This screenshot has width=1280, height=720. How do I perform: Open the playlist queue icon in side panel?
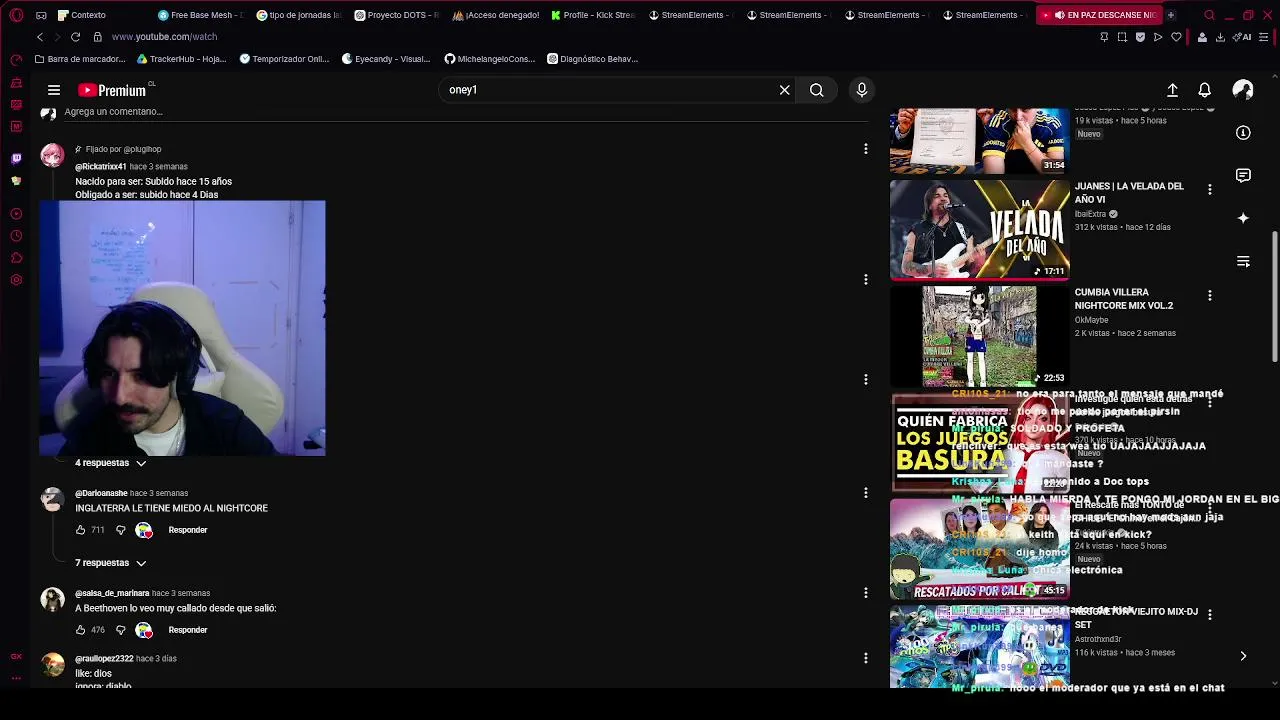click(1243, 261)
